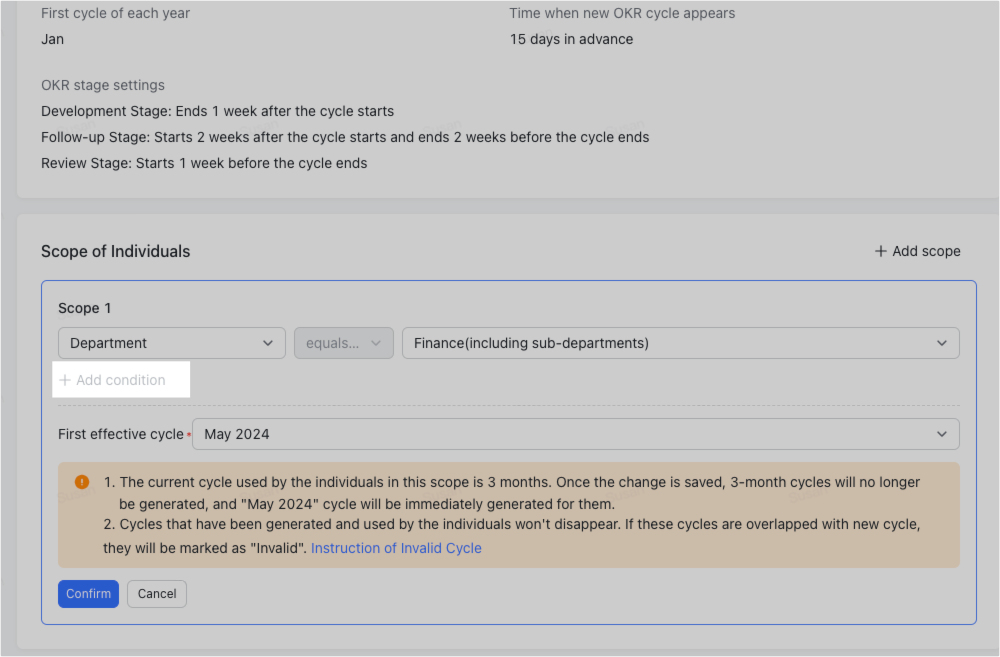The width and height of the screenshot is (1000, 657).
Task: Open Instruction of Invalid Cycle link
Action: pos(396,548)
